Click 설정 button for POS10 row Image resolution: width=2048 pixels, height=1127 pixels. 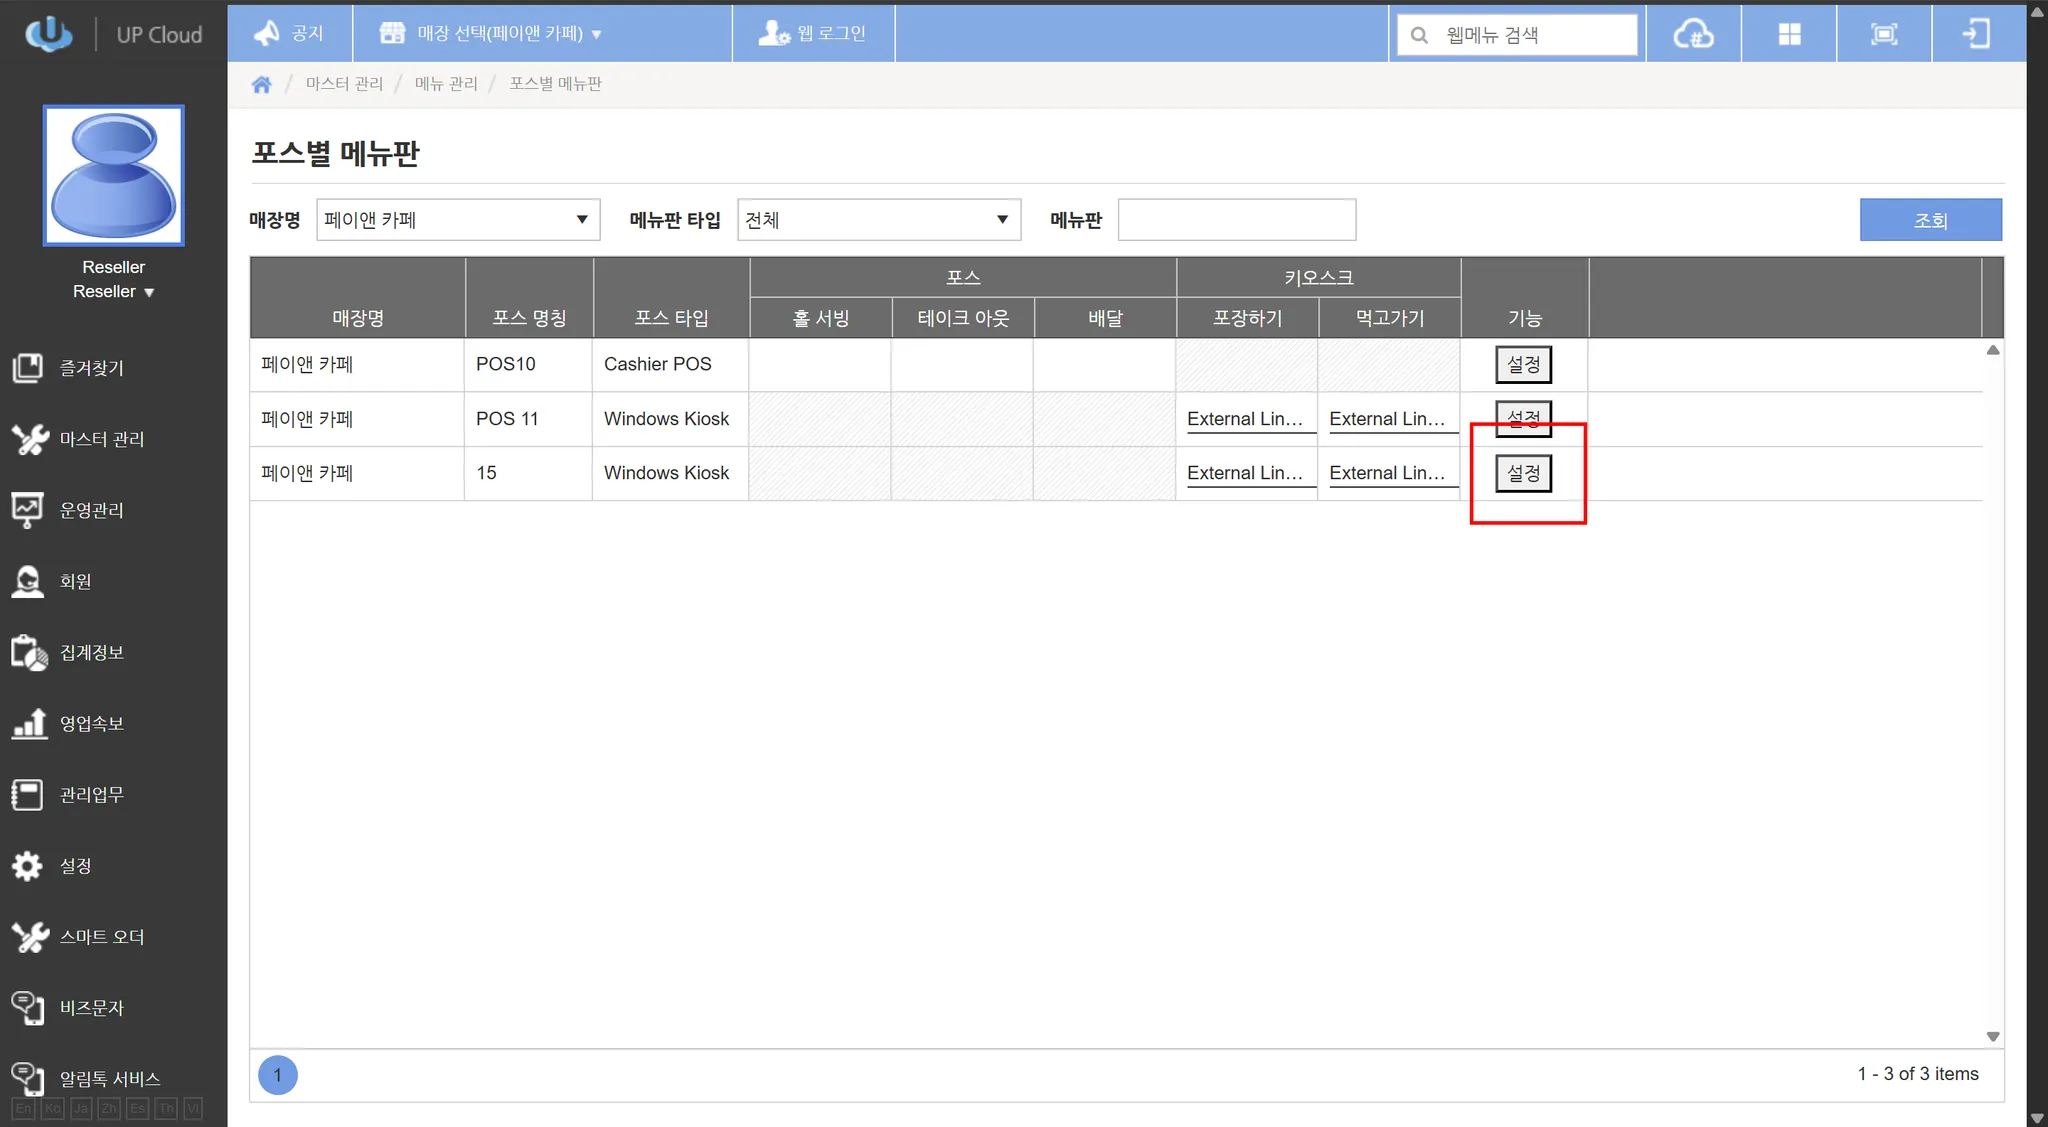pos(1523,365)
